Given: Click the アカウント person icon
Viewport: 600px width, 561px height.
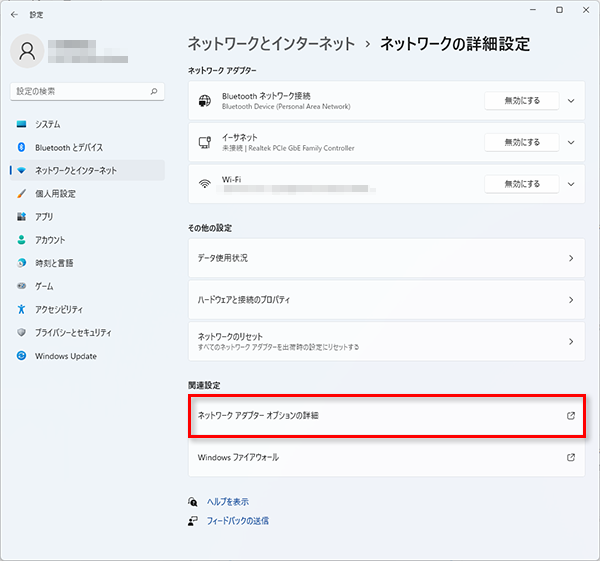Looking at the screenshot, I should (x=21, y=240).
